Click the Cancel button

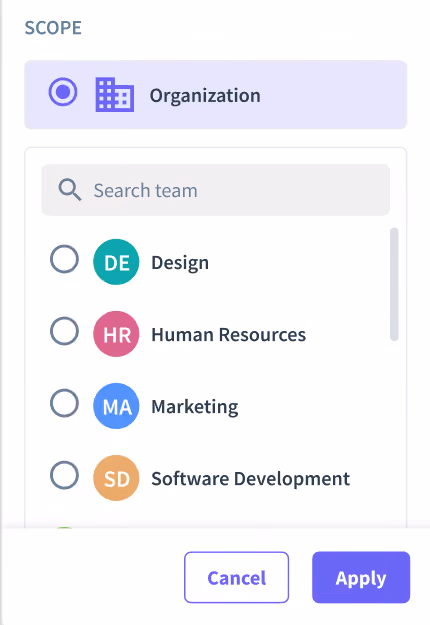236,577
